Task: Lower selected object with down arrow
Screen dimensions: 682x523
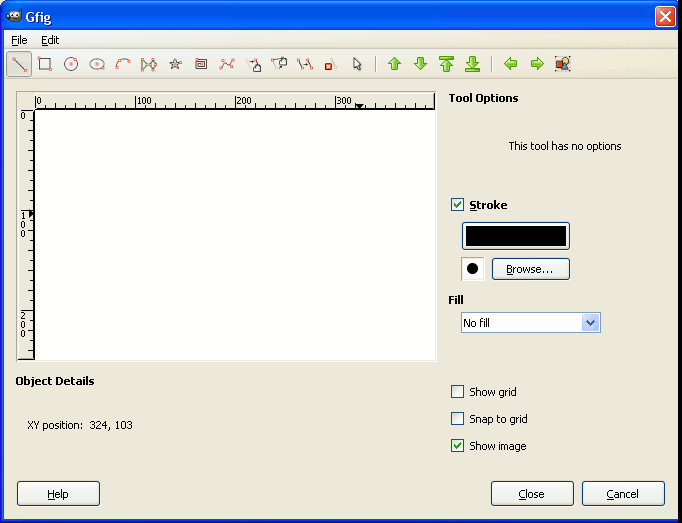Action: [421, 64]
